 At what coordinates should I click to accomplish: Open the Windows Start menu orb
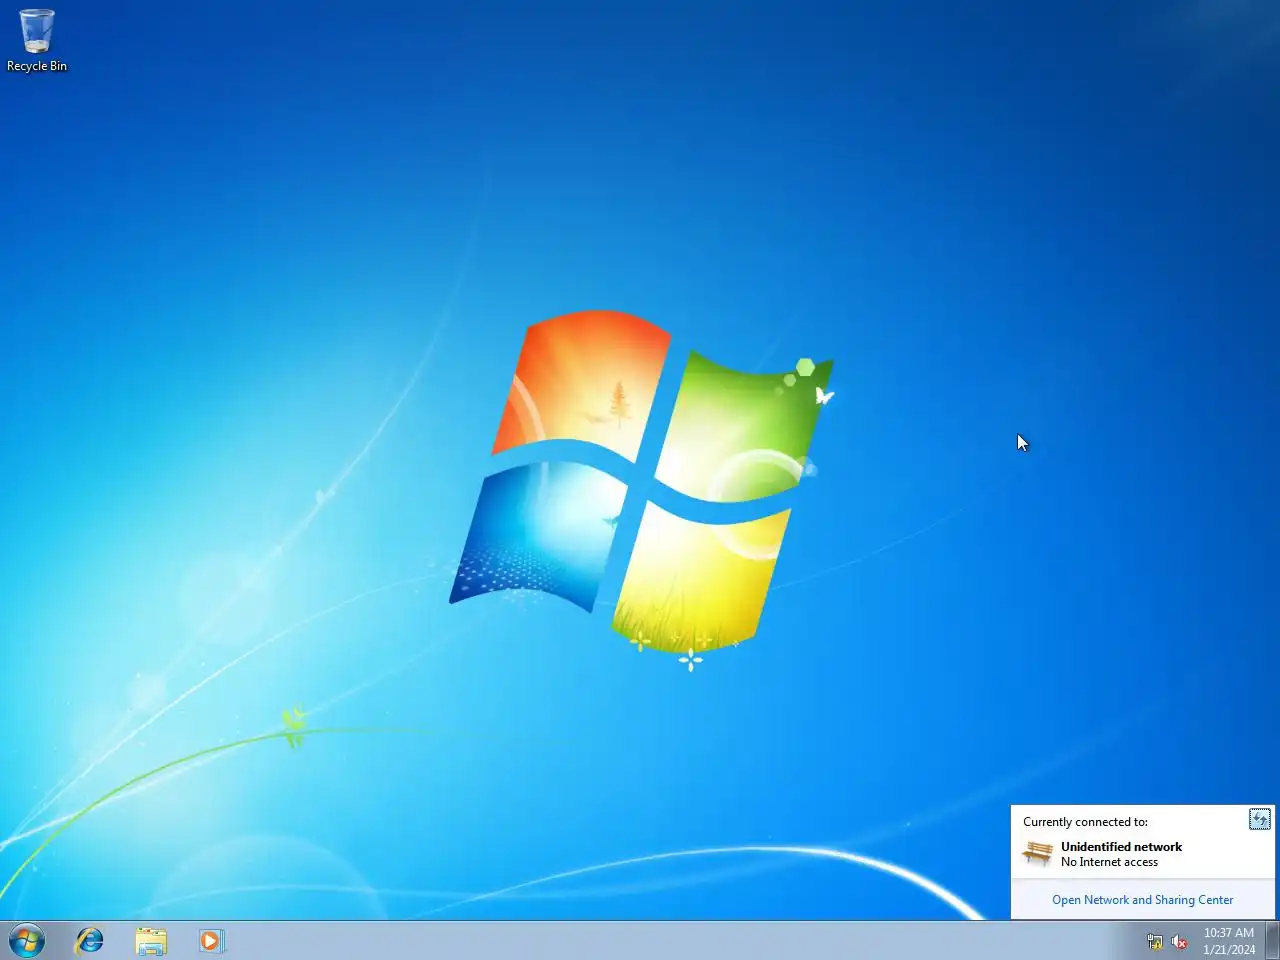pos(27,941)
